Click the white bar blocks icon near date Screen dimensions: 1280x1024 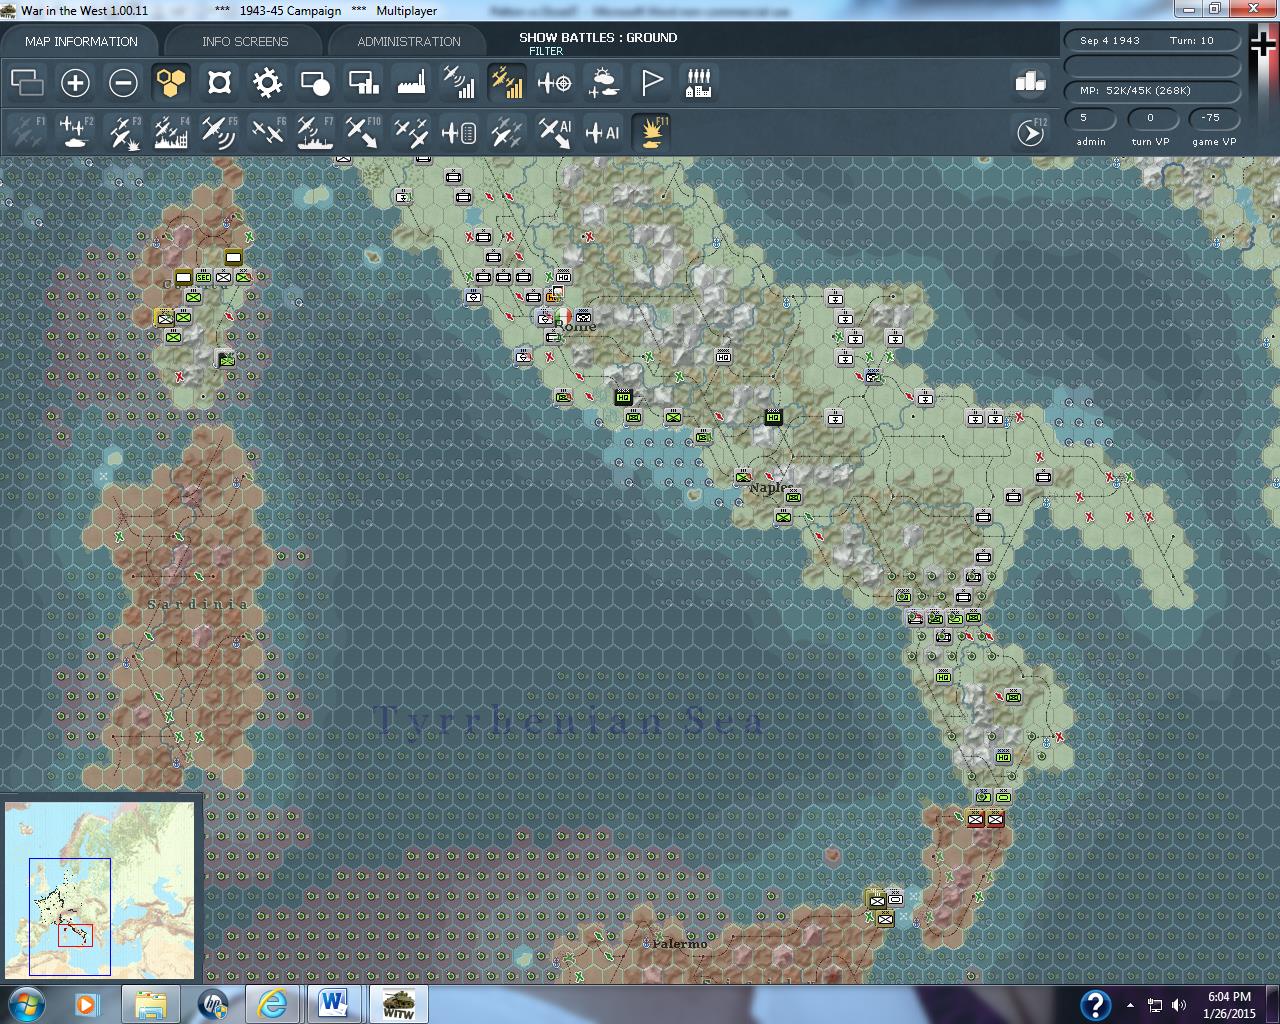[x=1030, y=81]
